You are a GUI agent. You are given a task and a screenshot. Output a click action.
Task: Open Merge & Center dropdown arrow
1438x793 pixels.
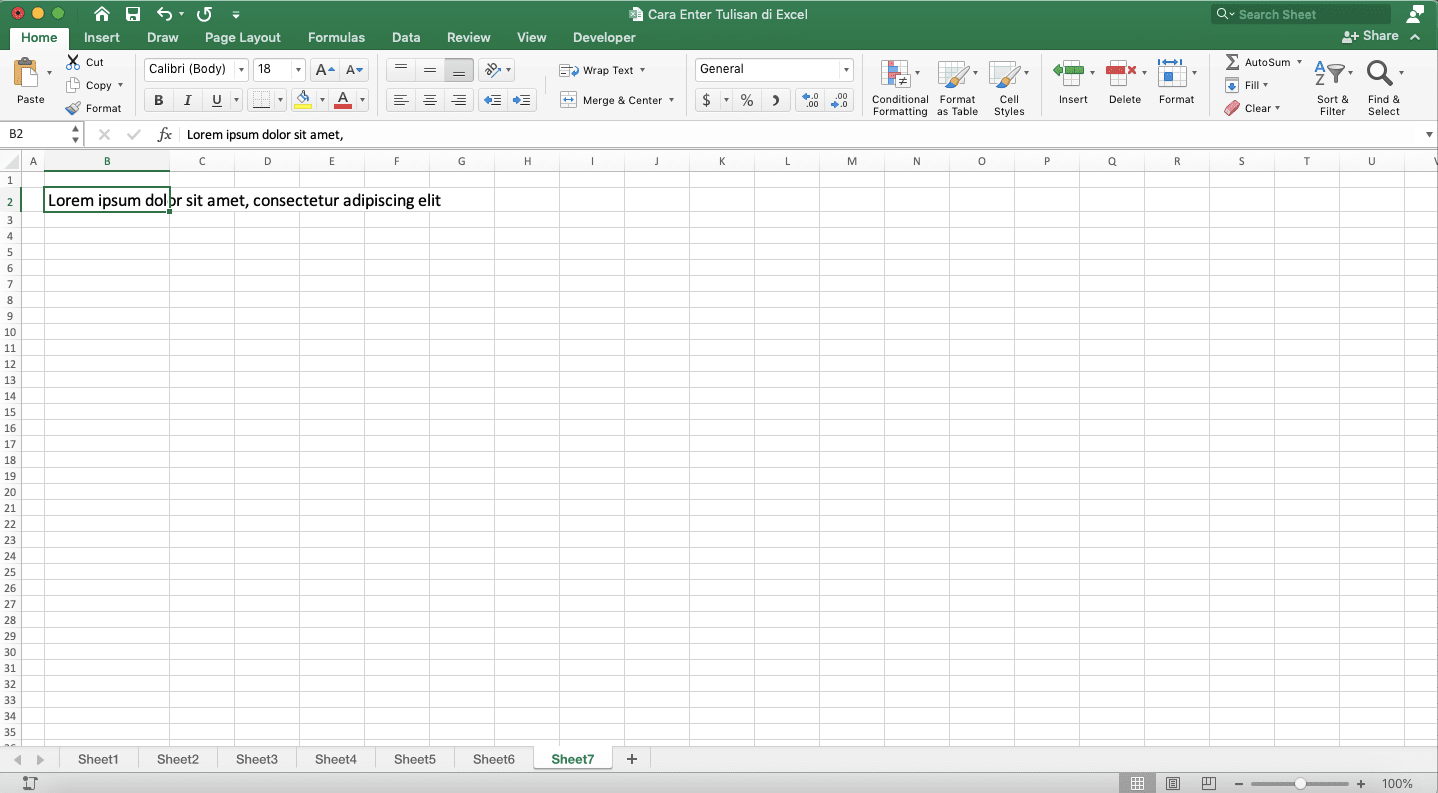(x=671, y=100)
